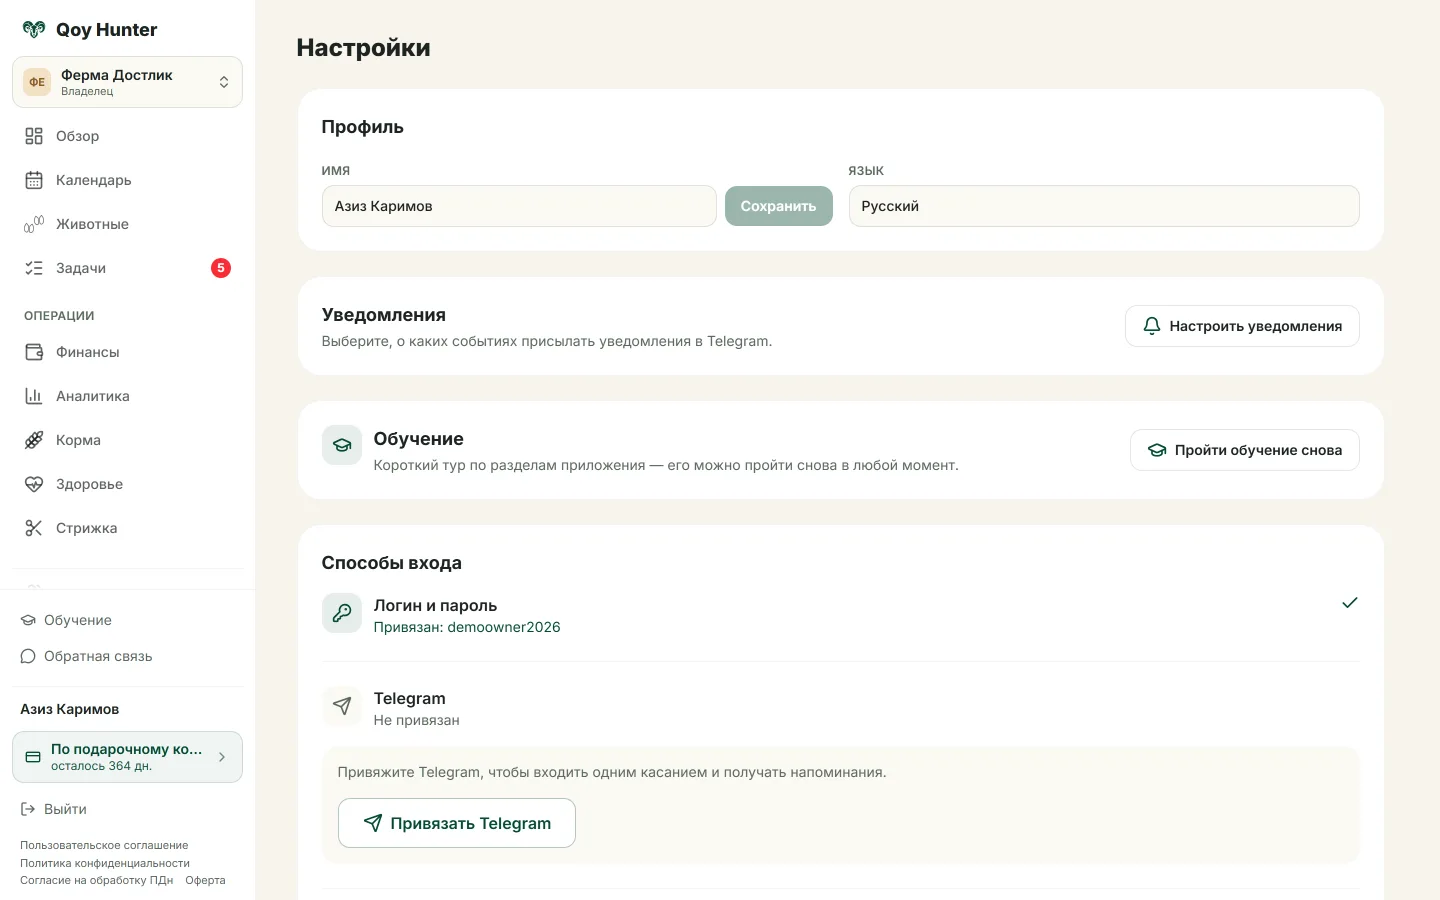Click the Qoy Hunter ram logo
The height and width of the screenshot is (900, 1440).
coord(34,29)
